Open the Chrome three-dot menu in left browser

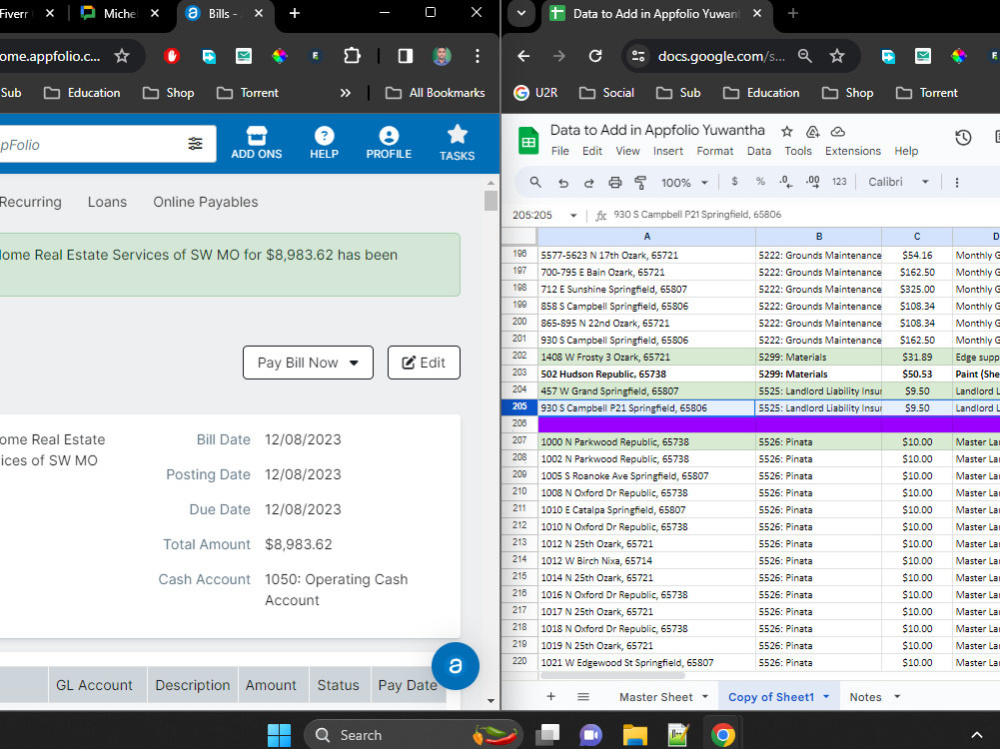coord(477,56)
